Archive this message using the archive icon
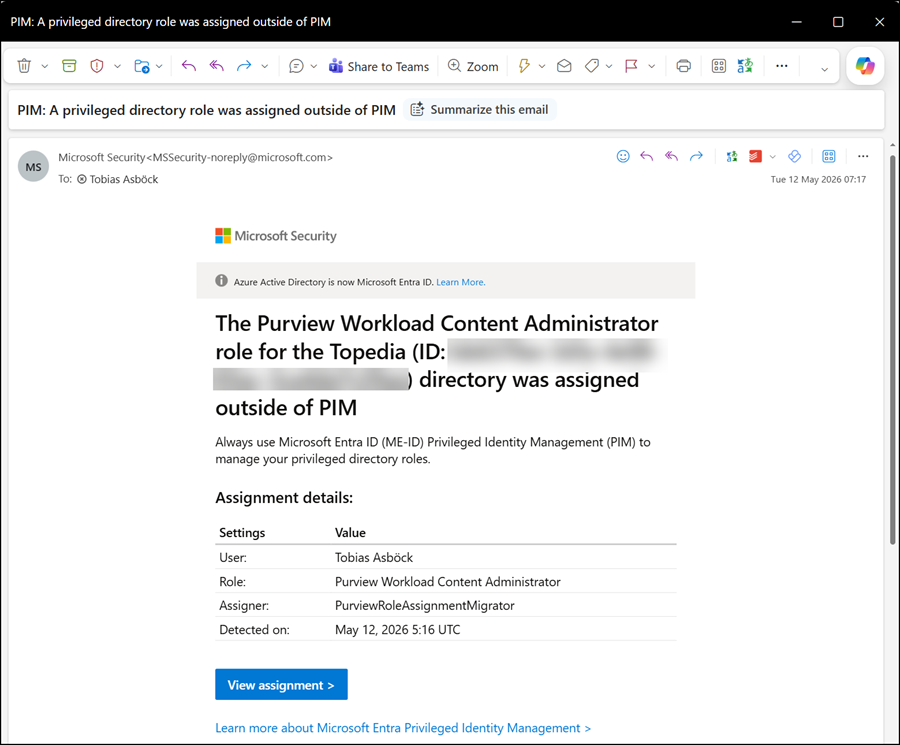 69,66
